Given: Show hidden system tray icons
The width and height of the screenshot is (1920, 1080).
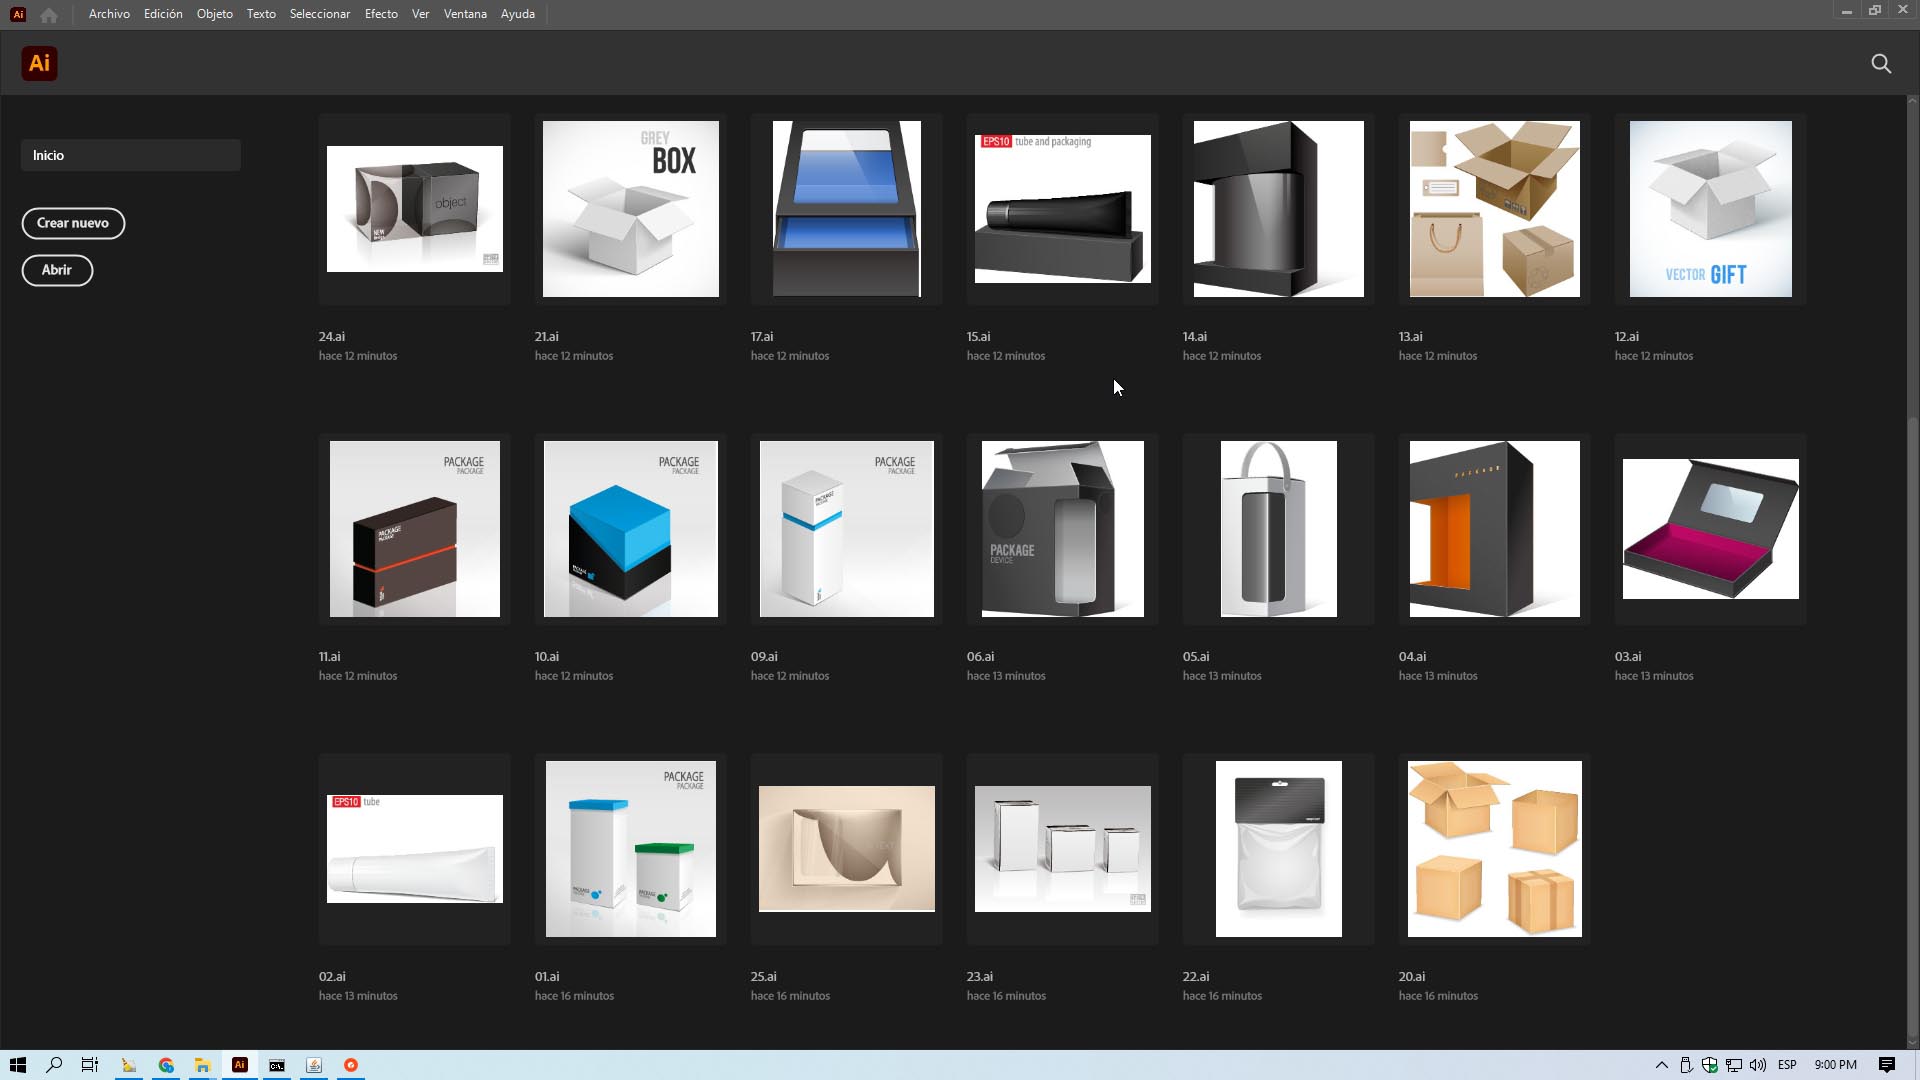Looking at the screenshot, I should (1661, 1065).
